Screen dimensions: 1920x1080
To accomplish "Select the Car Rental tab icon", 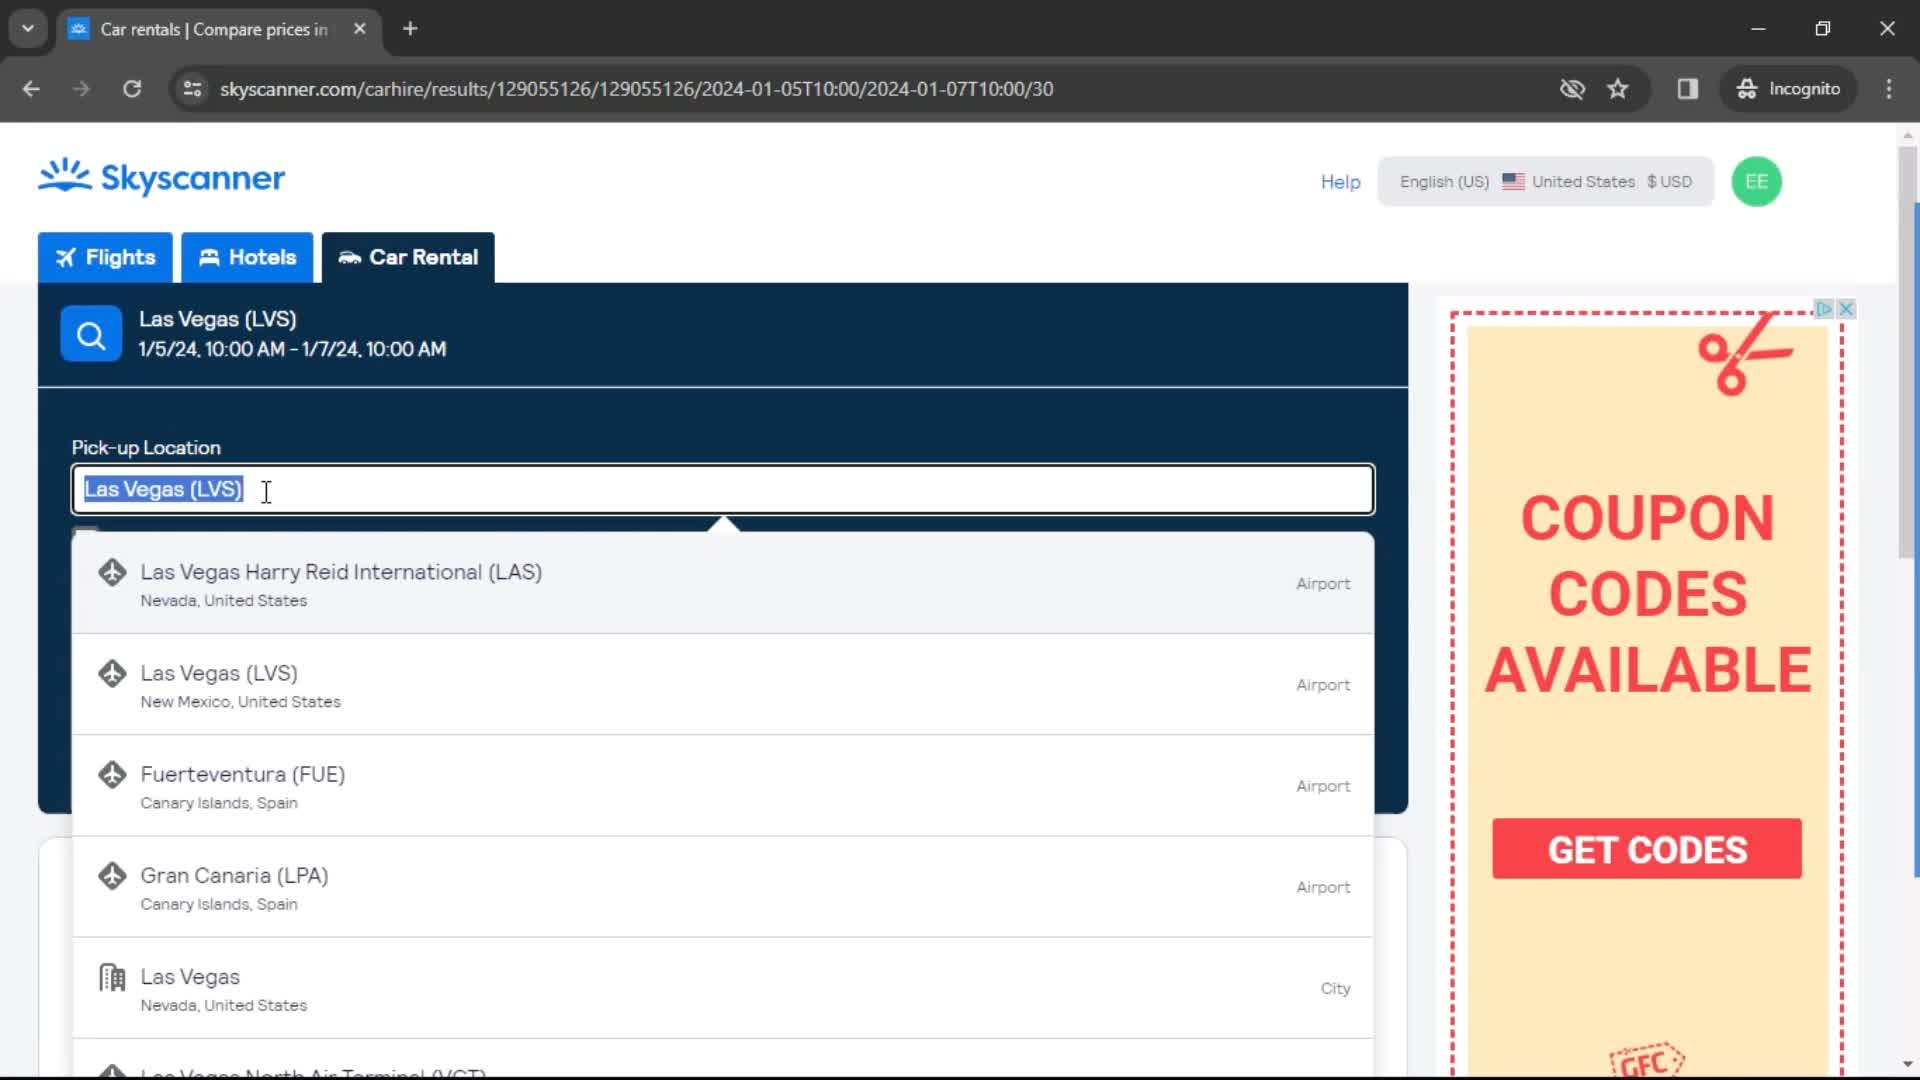I will tap(349, 256).
